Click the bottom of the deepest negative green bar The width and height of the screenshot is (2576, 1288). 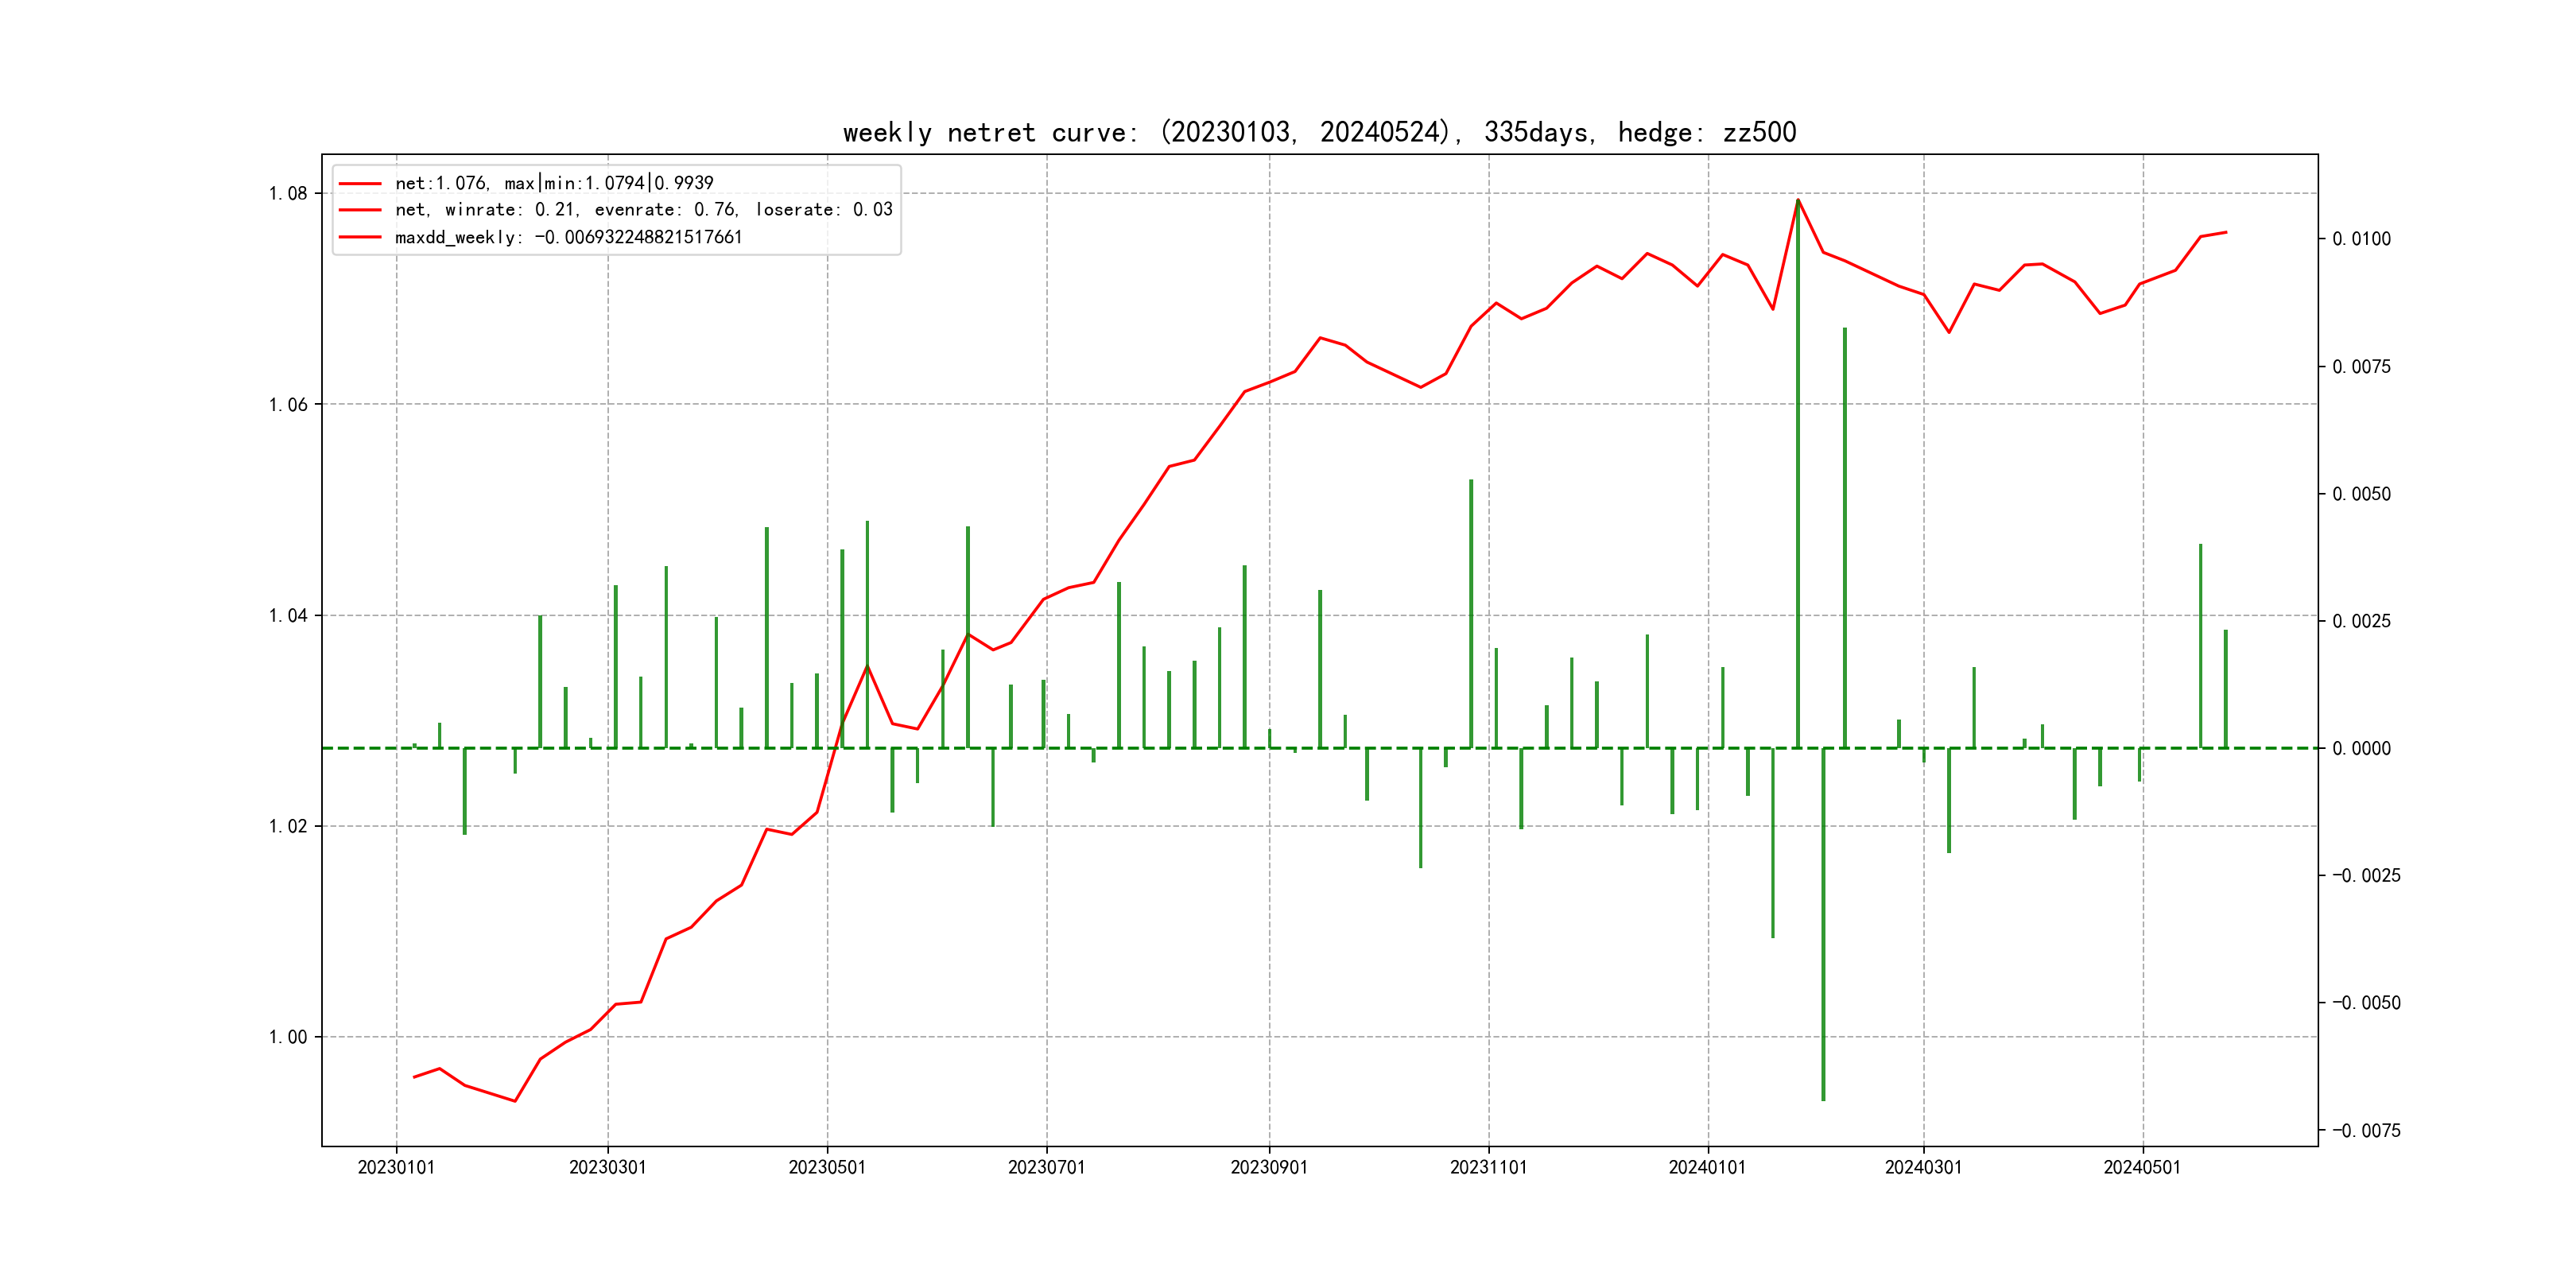[1823, 1099]
